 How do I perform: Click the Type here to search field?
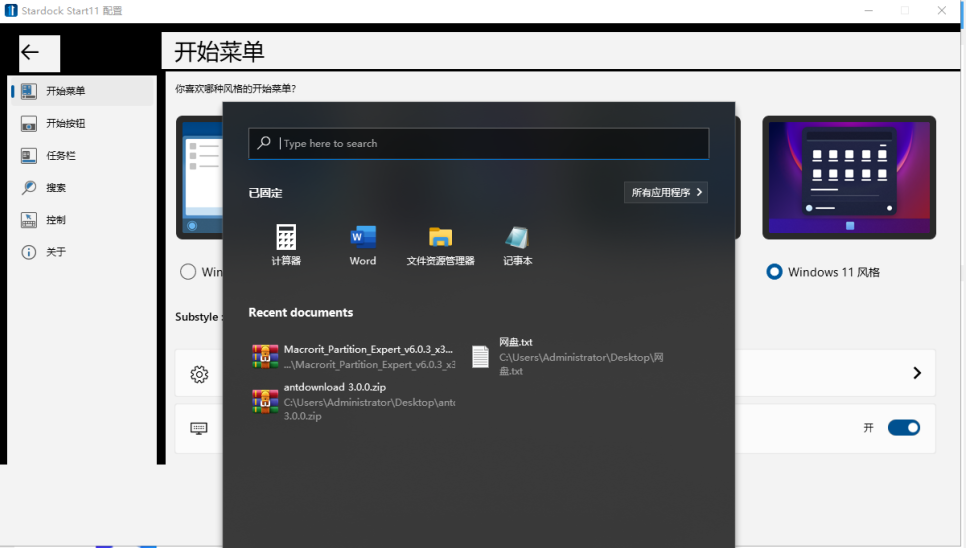coord(479,143)
